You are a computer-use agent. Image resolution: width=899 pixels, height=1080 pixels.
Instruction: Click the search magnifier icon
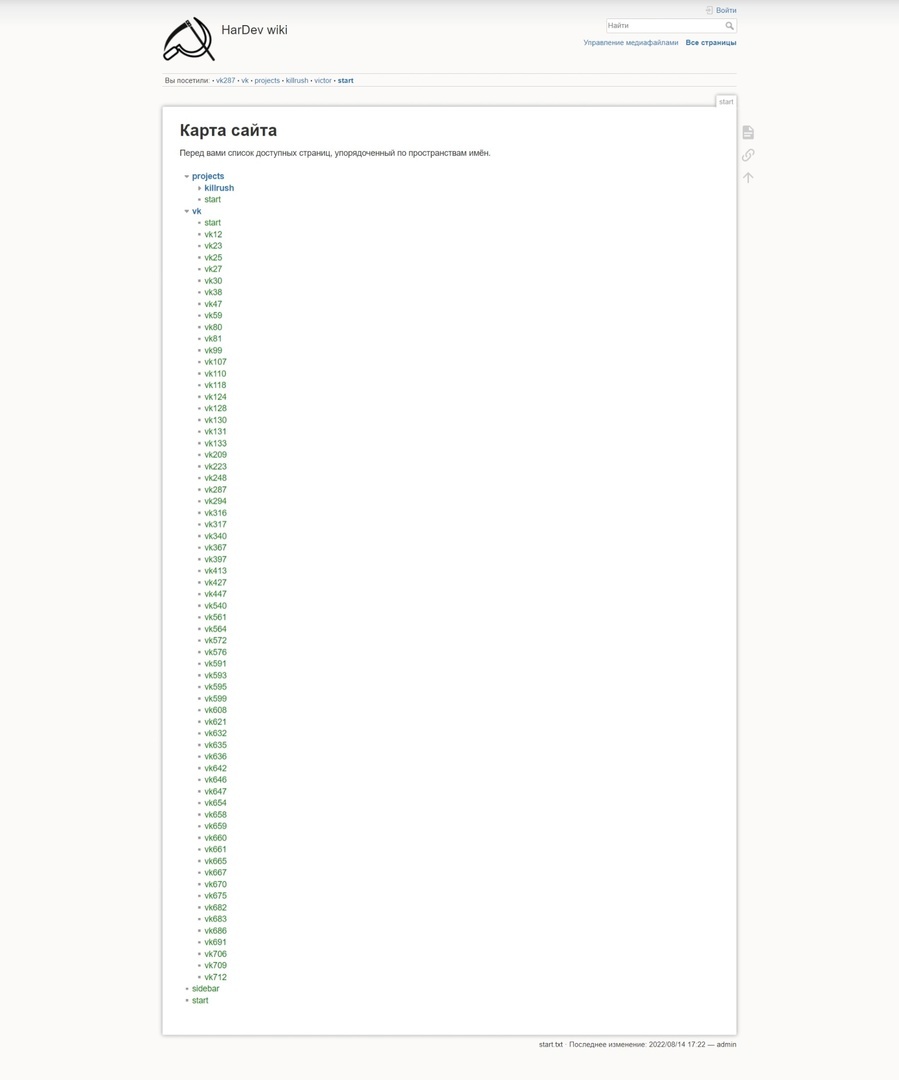coord(730,25)
